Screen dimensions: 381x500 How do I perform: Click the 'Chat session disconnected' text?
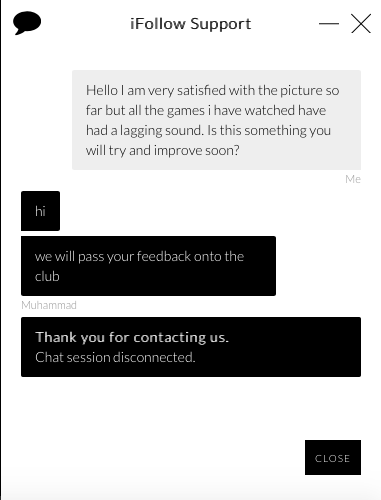[x=115, y=357]
